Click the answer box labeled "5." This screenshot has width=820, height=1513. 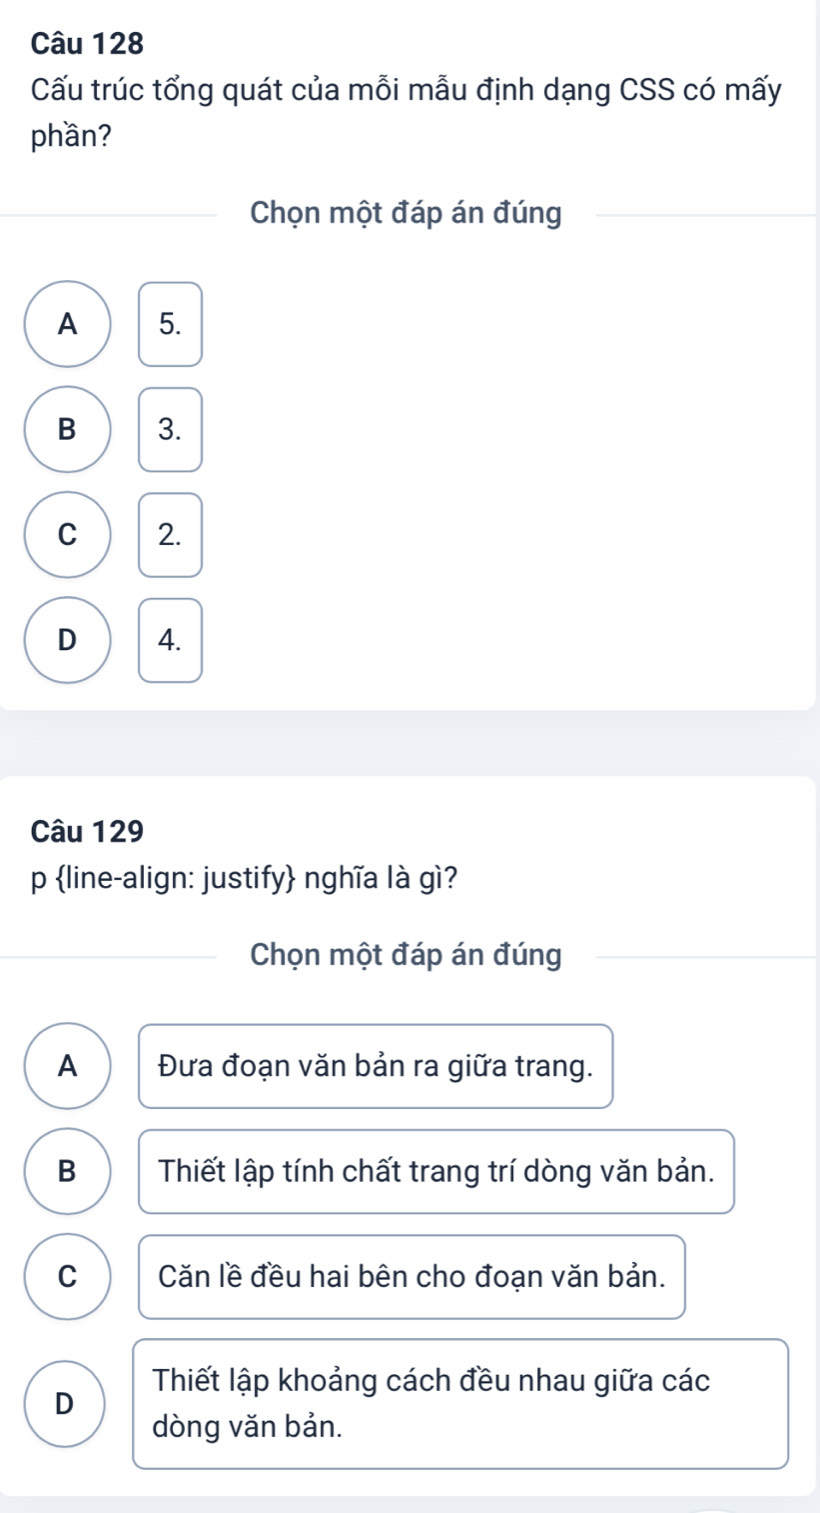[170, 324]
